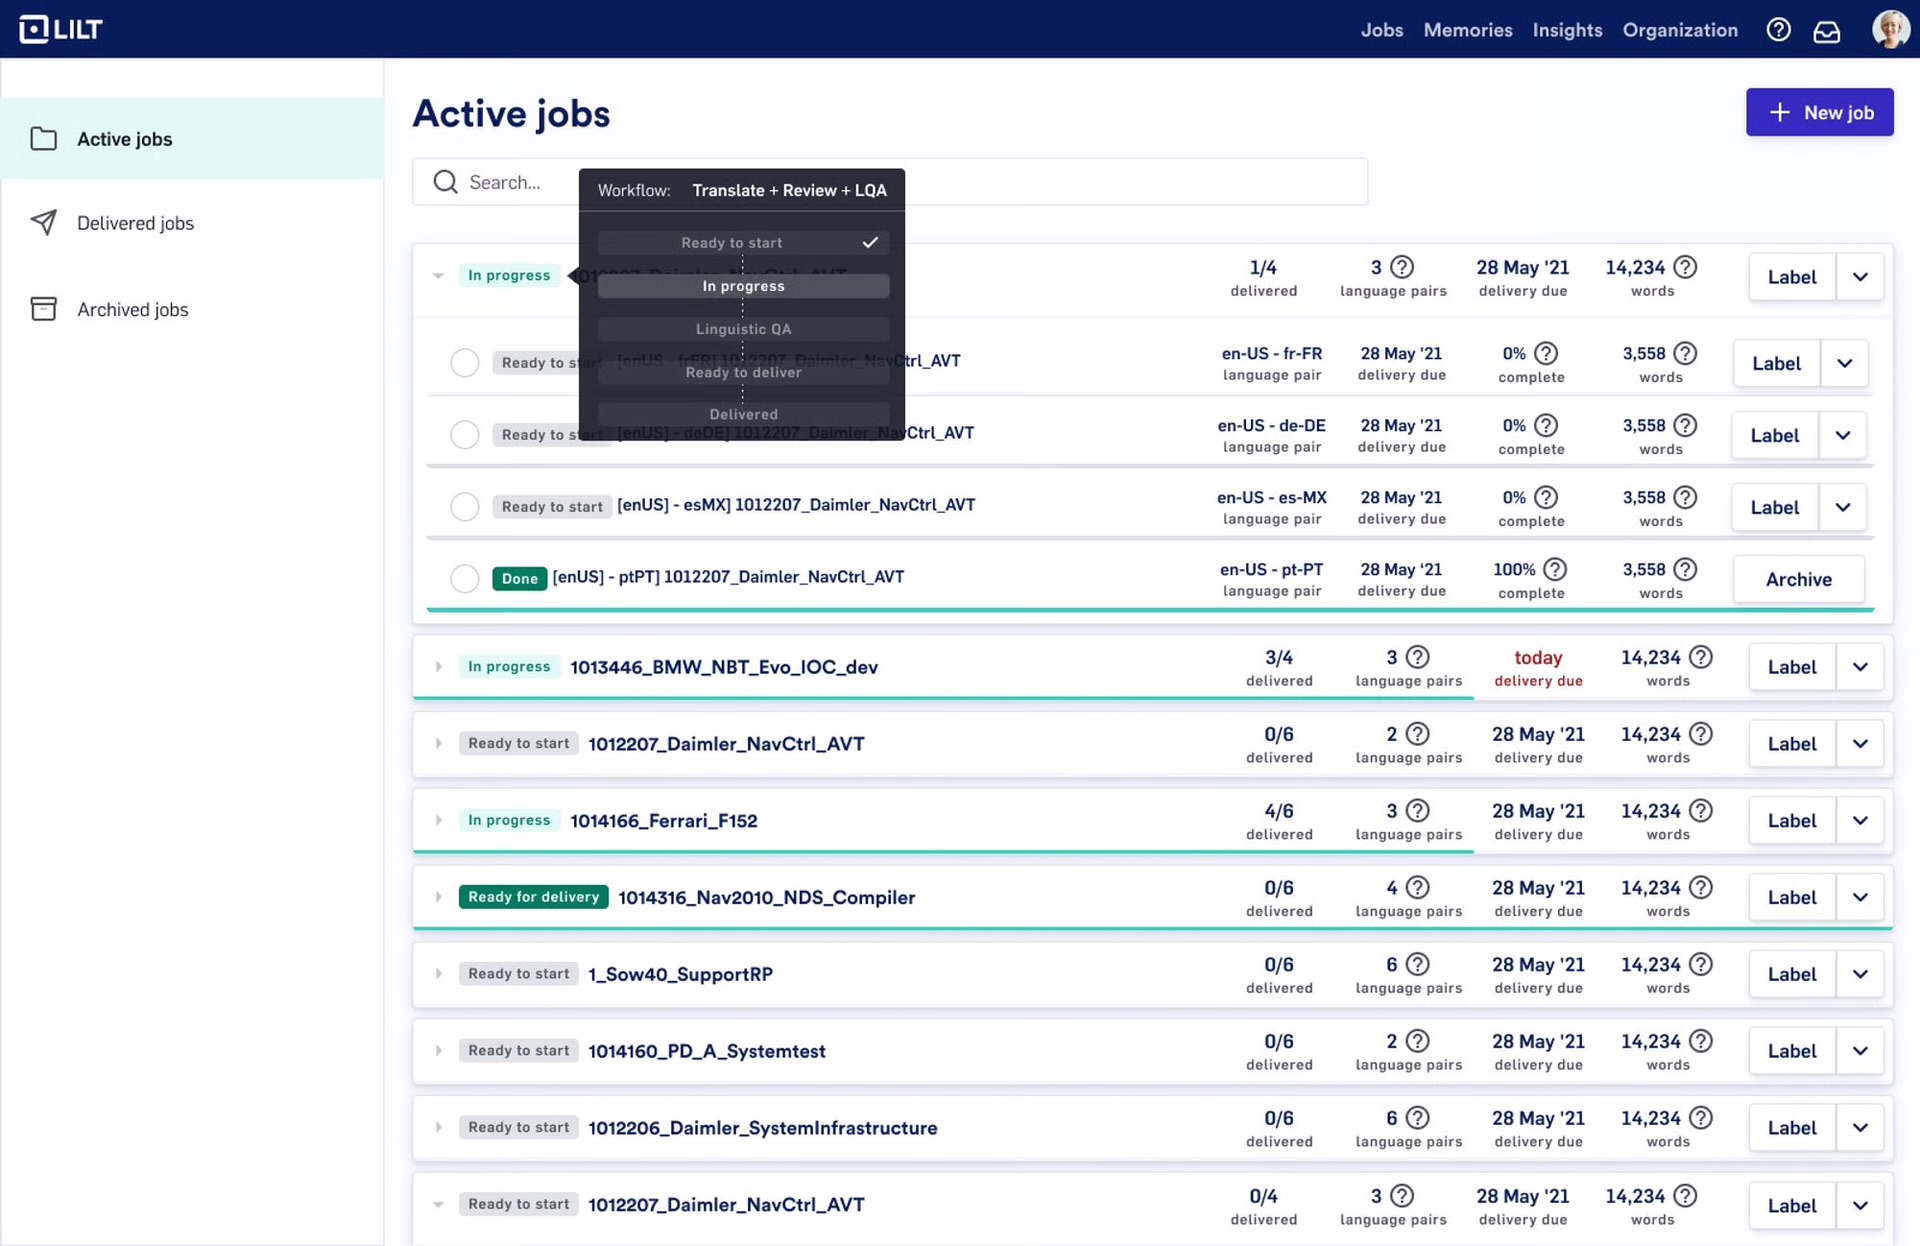Screen dimensions: 1920x1246
Task: Open Label dropdown arrow for first job
Action: 1860,277
